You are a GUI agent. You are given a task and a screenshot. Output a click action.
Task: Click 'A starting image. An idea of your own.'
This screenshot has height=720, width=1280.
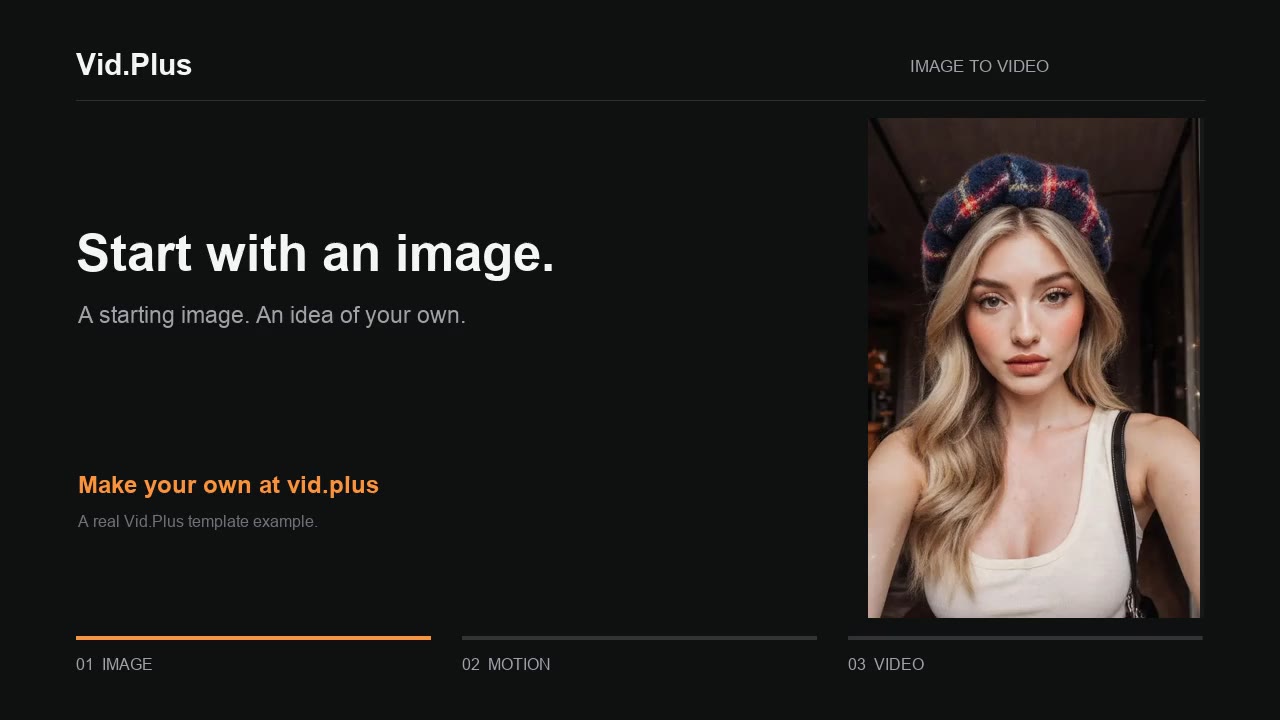272,315
